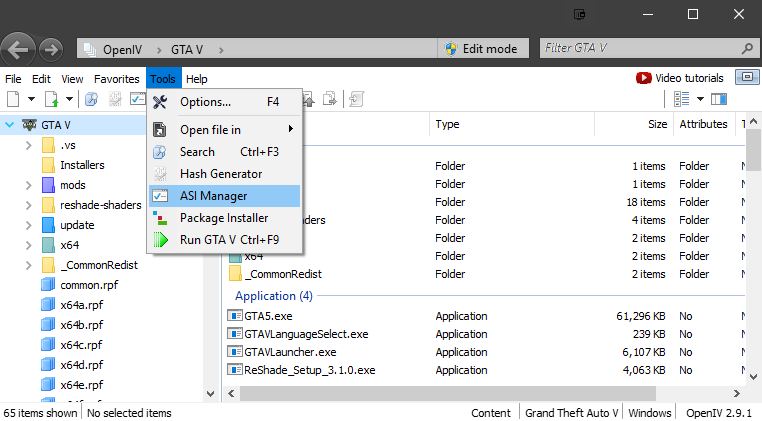Enable Edit mode
This screenshot has width=762, height=421.
(x=483, y=49)
